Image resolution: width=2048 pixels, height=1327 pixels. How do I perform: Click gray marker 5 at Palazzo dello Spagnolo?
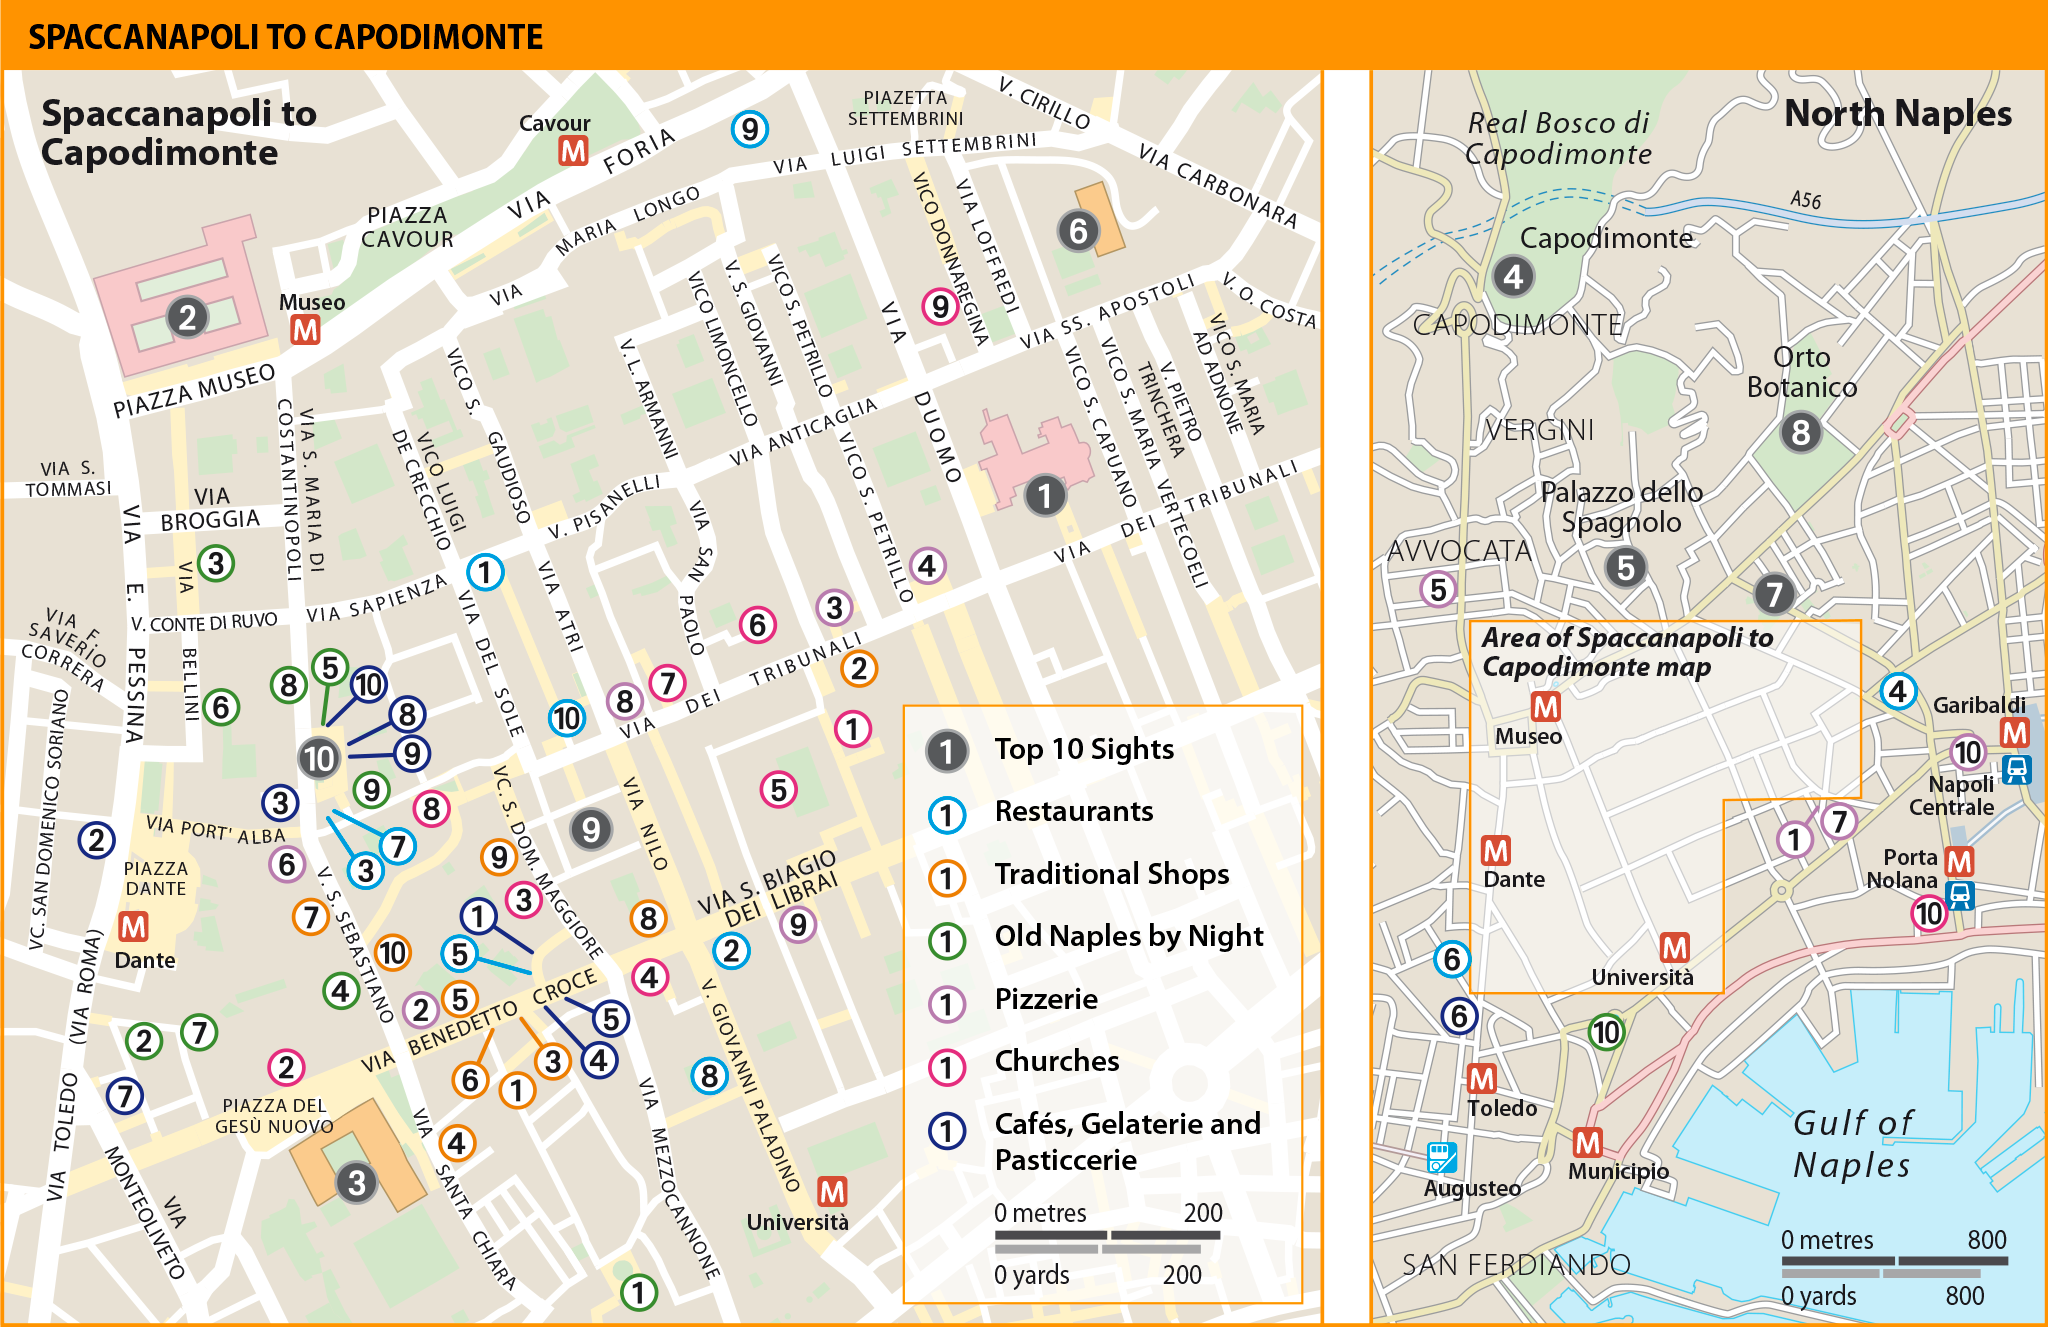click(1626, 568)
